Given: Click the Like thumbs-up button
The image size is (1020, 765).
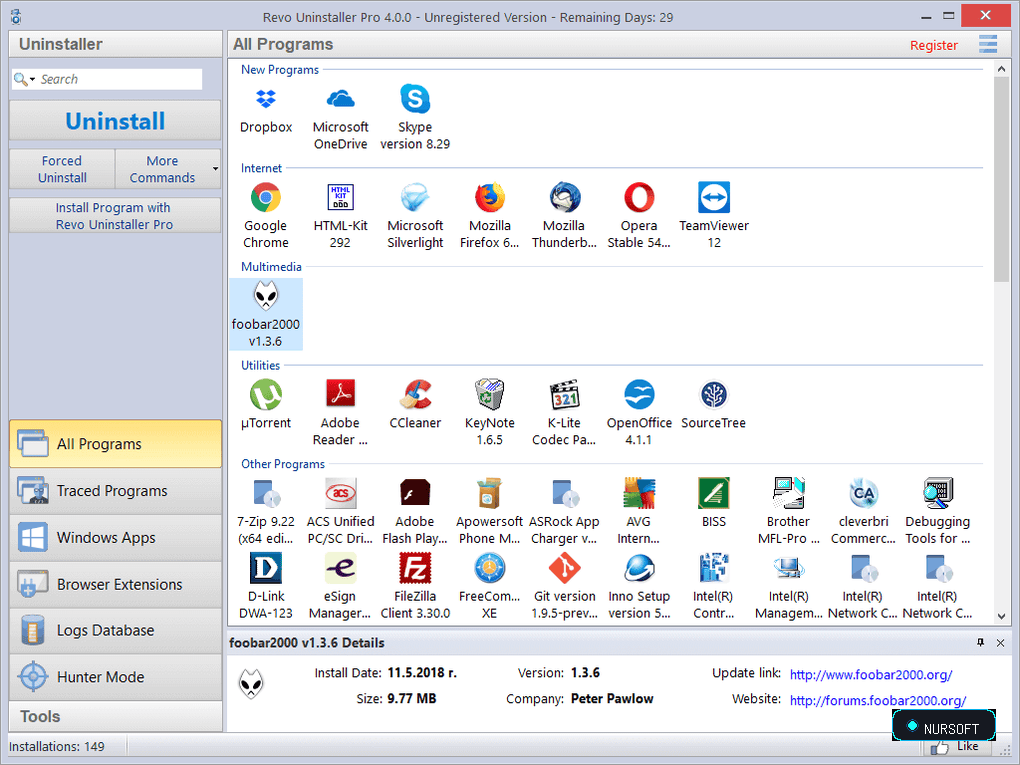Looking at the screenshot, I should click(x=956, y=747).
